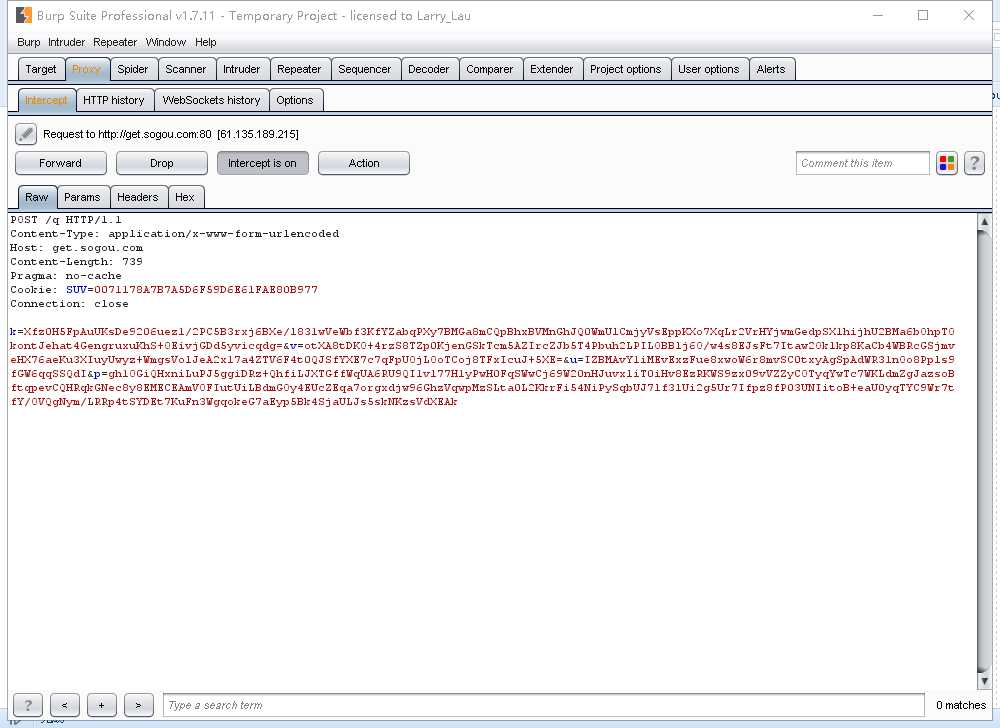The height and width of the screenshot is (728, 1000).
Task: Click the help icon beside comment field
Action: point(974,163)
